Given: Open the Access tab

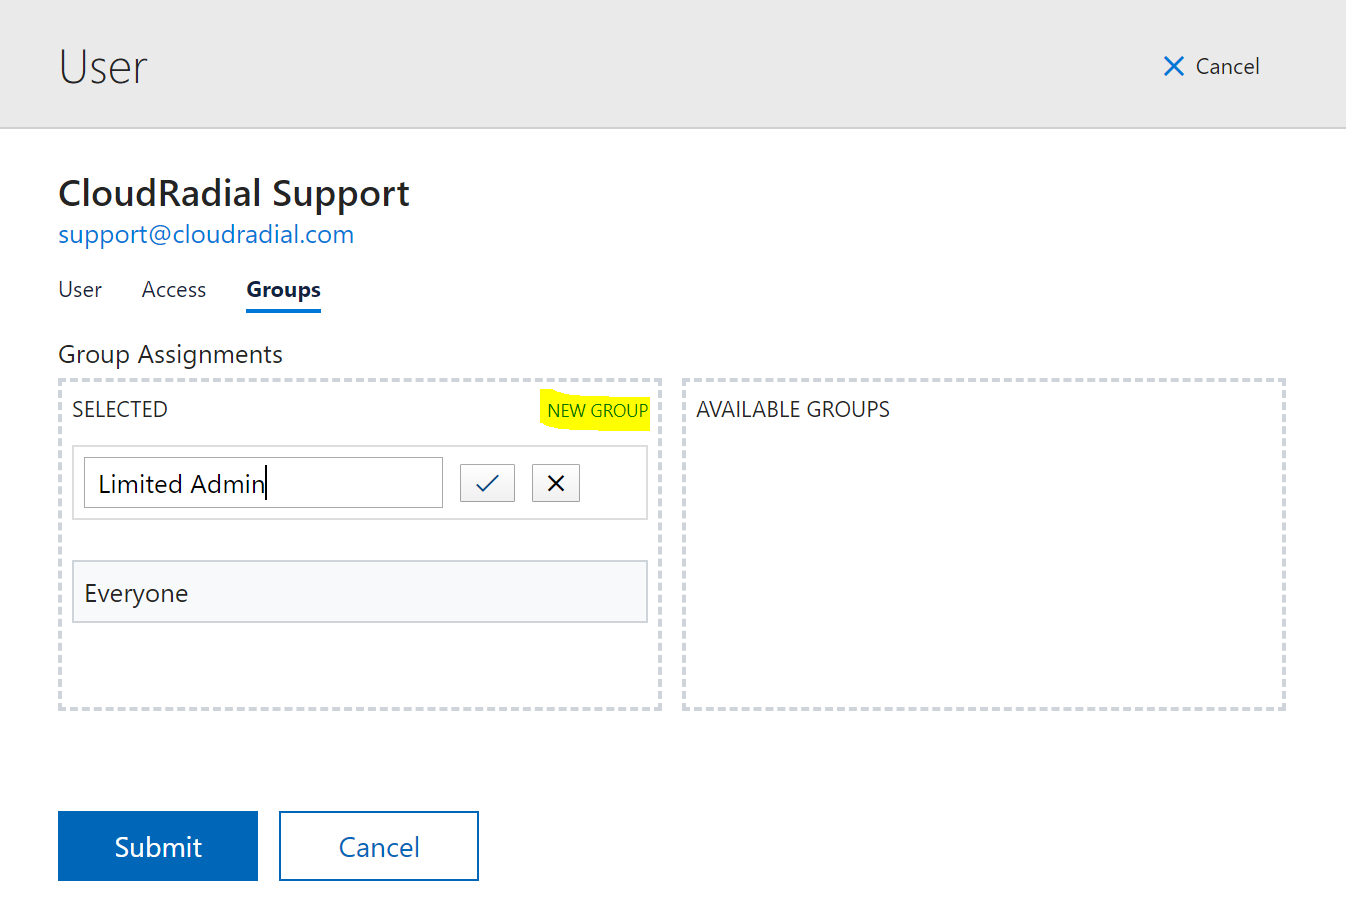Looking at the screenshot, I should coord(174,290).
